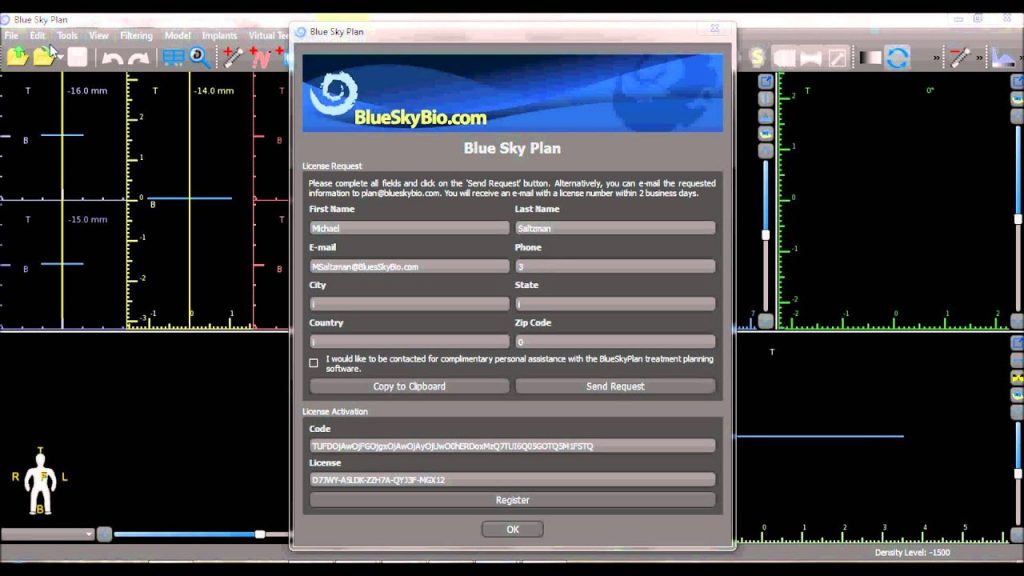Image resolution: width=1024 pixels, height=576 pixels.
Task: Expand the toolbar overflow chevron before histogram
Action: click(981, 58)
